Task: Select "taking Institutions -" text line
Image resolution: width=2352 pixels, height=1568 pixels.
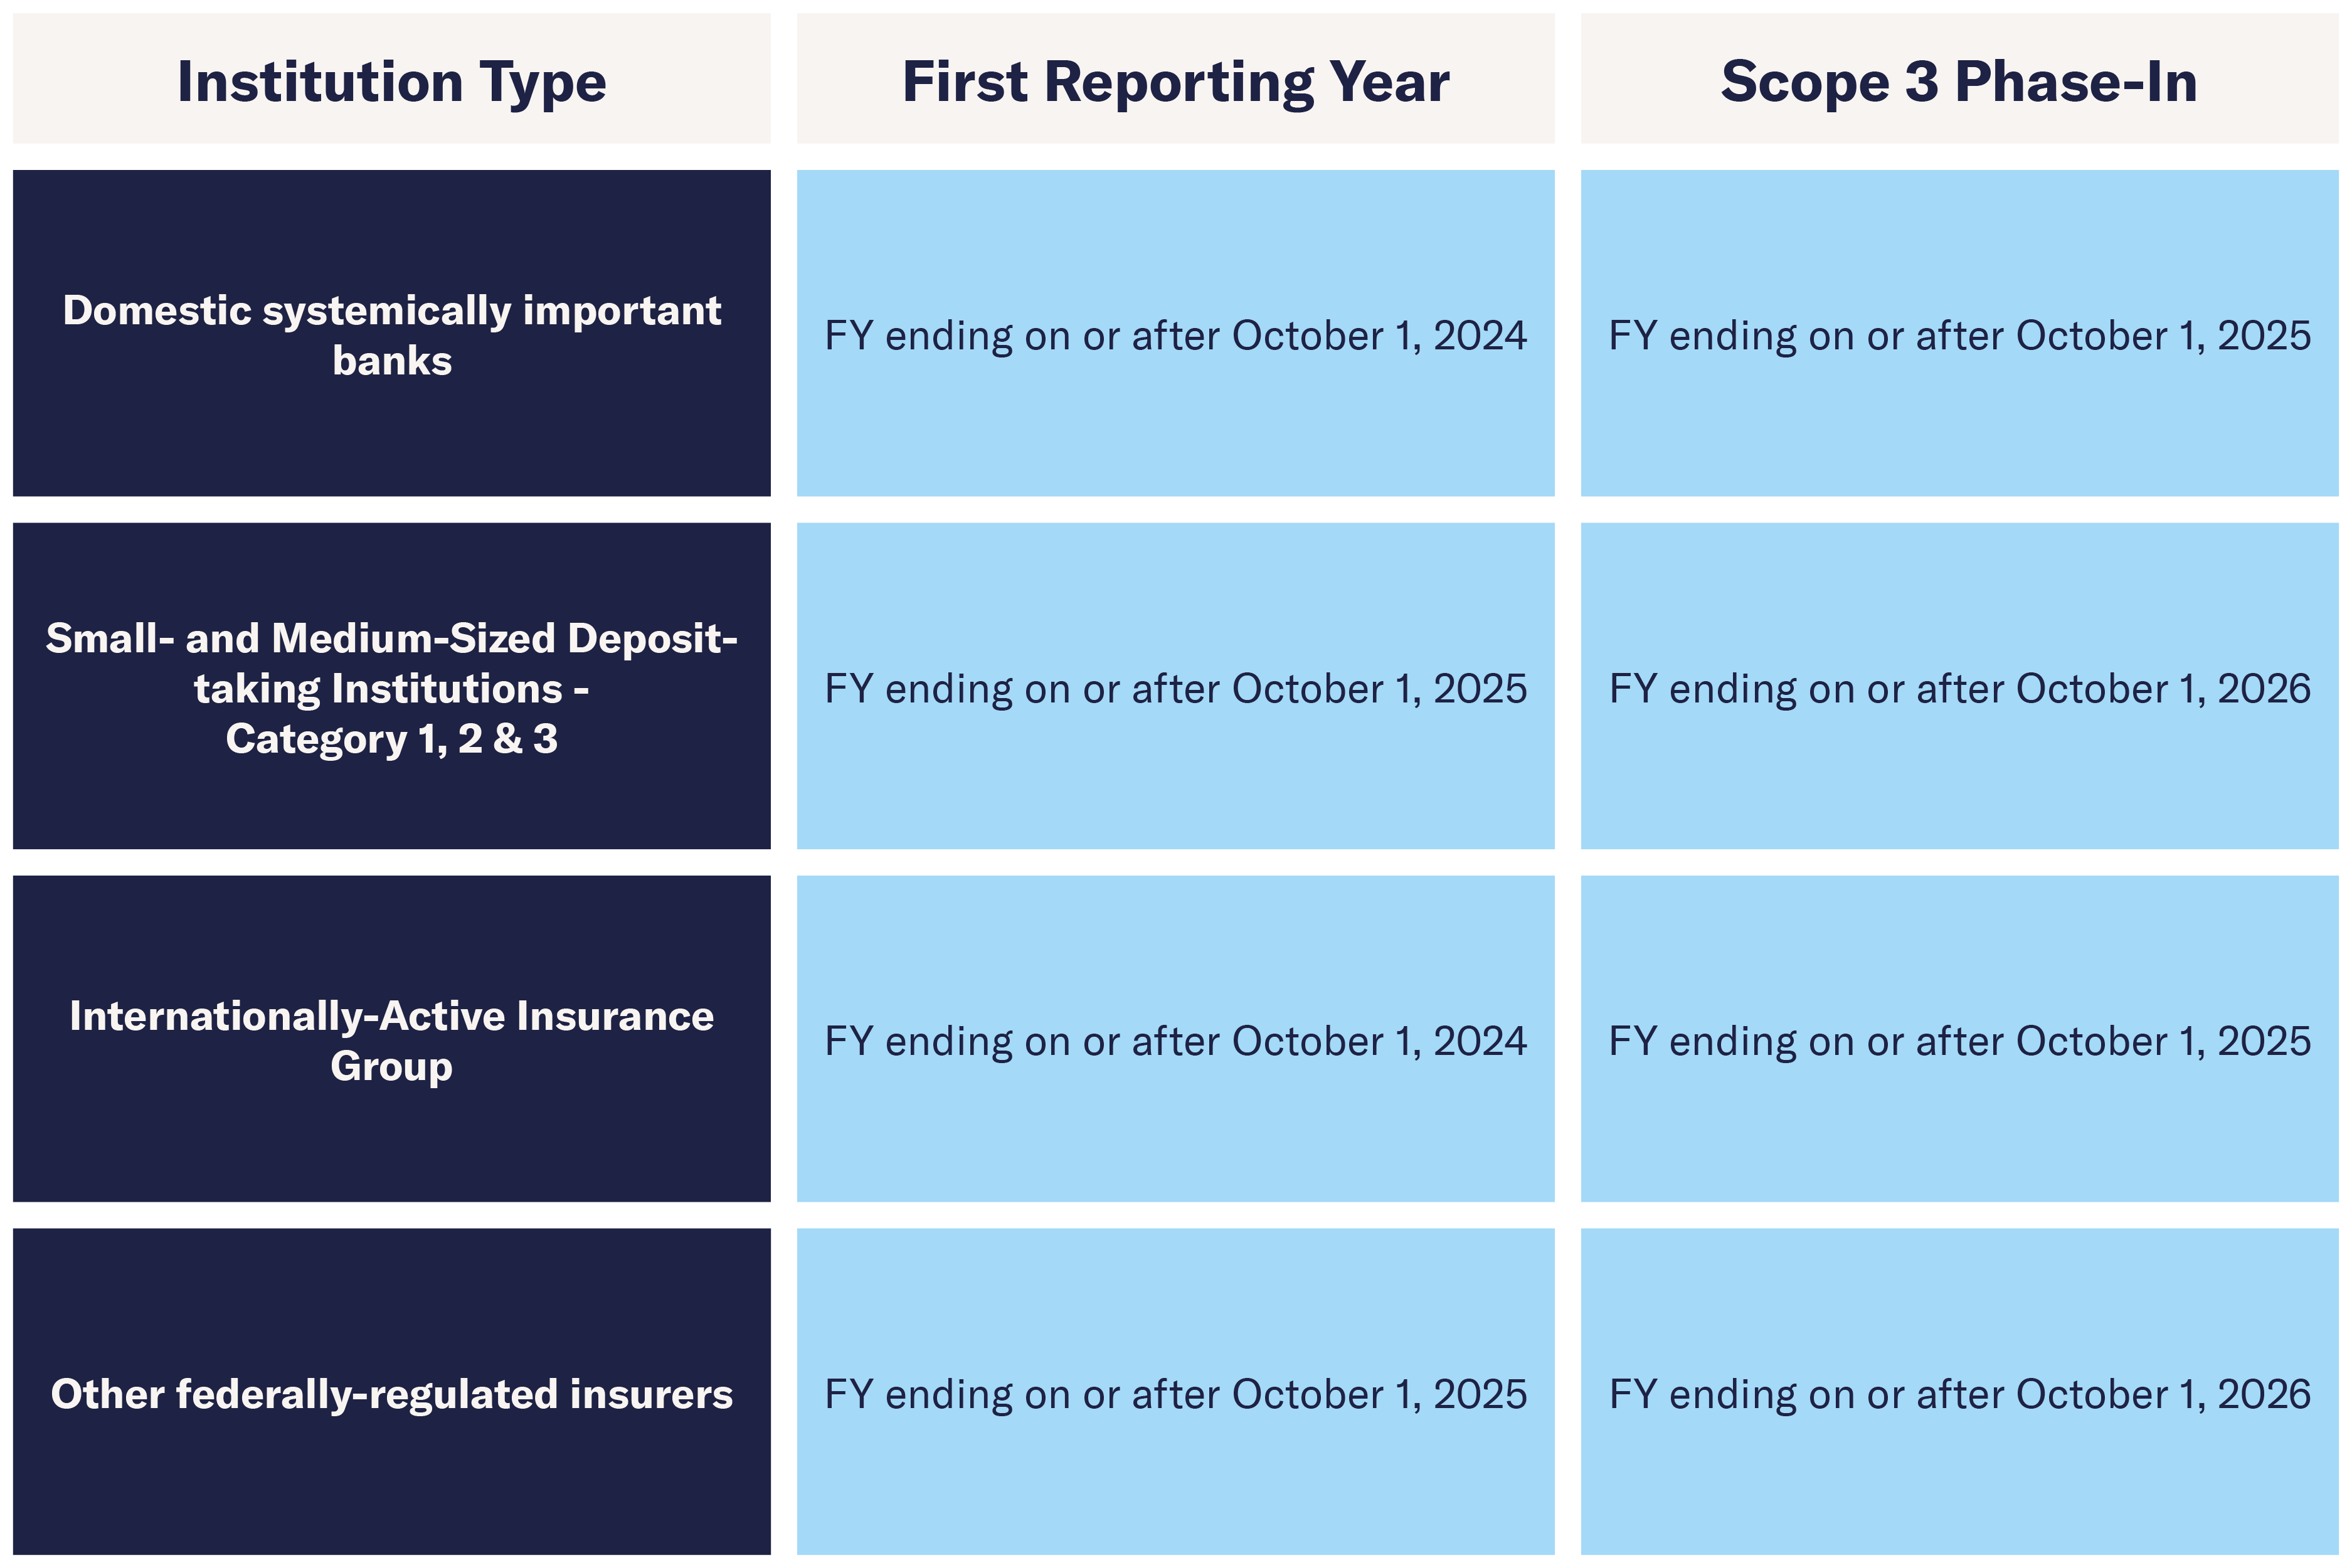Action: tap(392, 689)
